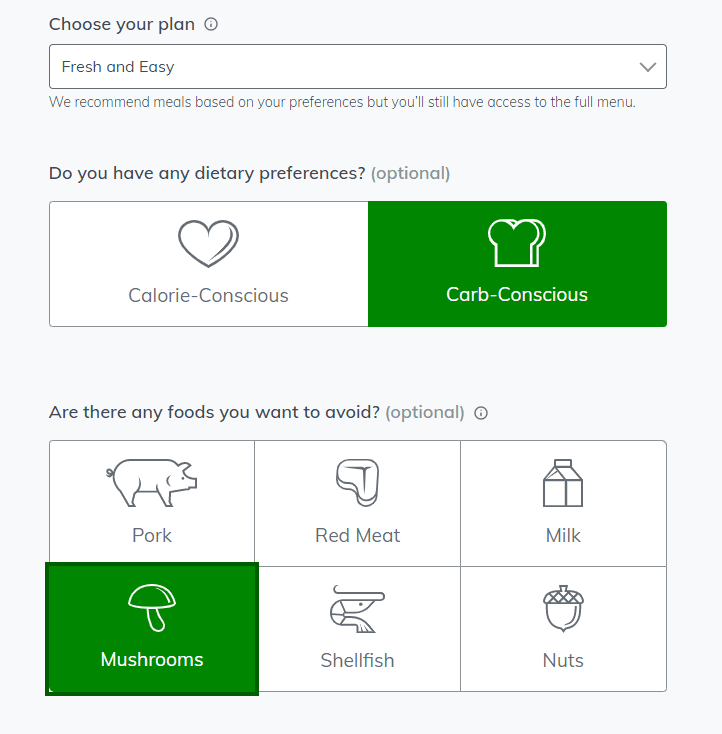
Task: Expand the plan dropdown chevron
Action: [648, 67]
